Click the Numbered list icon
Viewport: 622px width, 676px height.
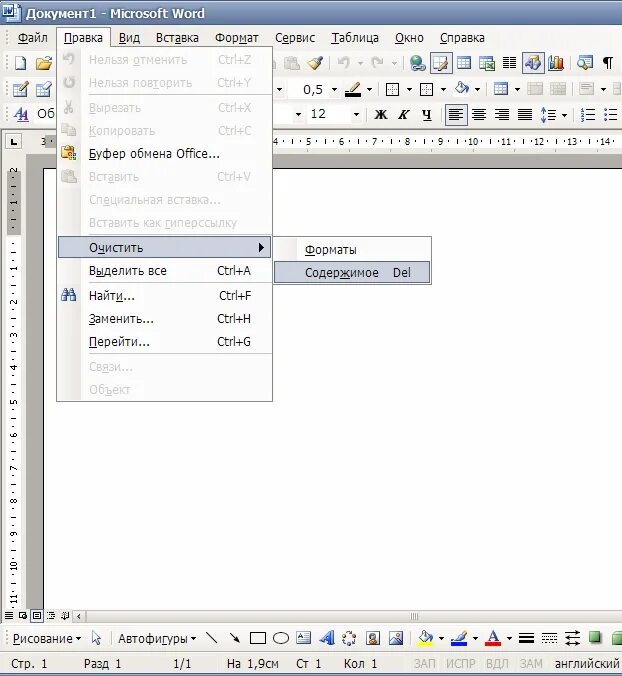[588, 115]
